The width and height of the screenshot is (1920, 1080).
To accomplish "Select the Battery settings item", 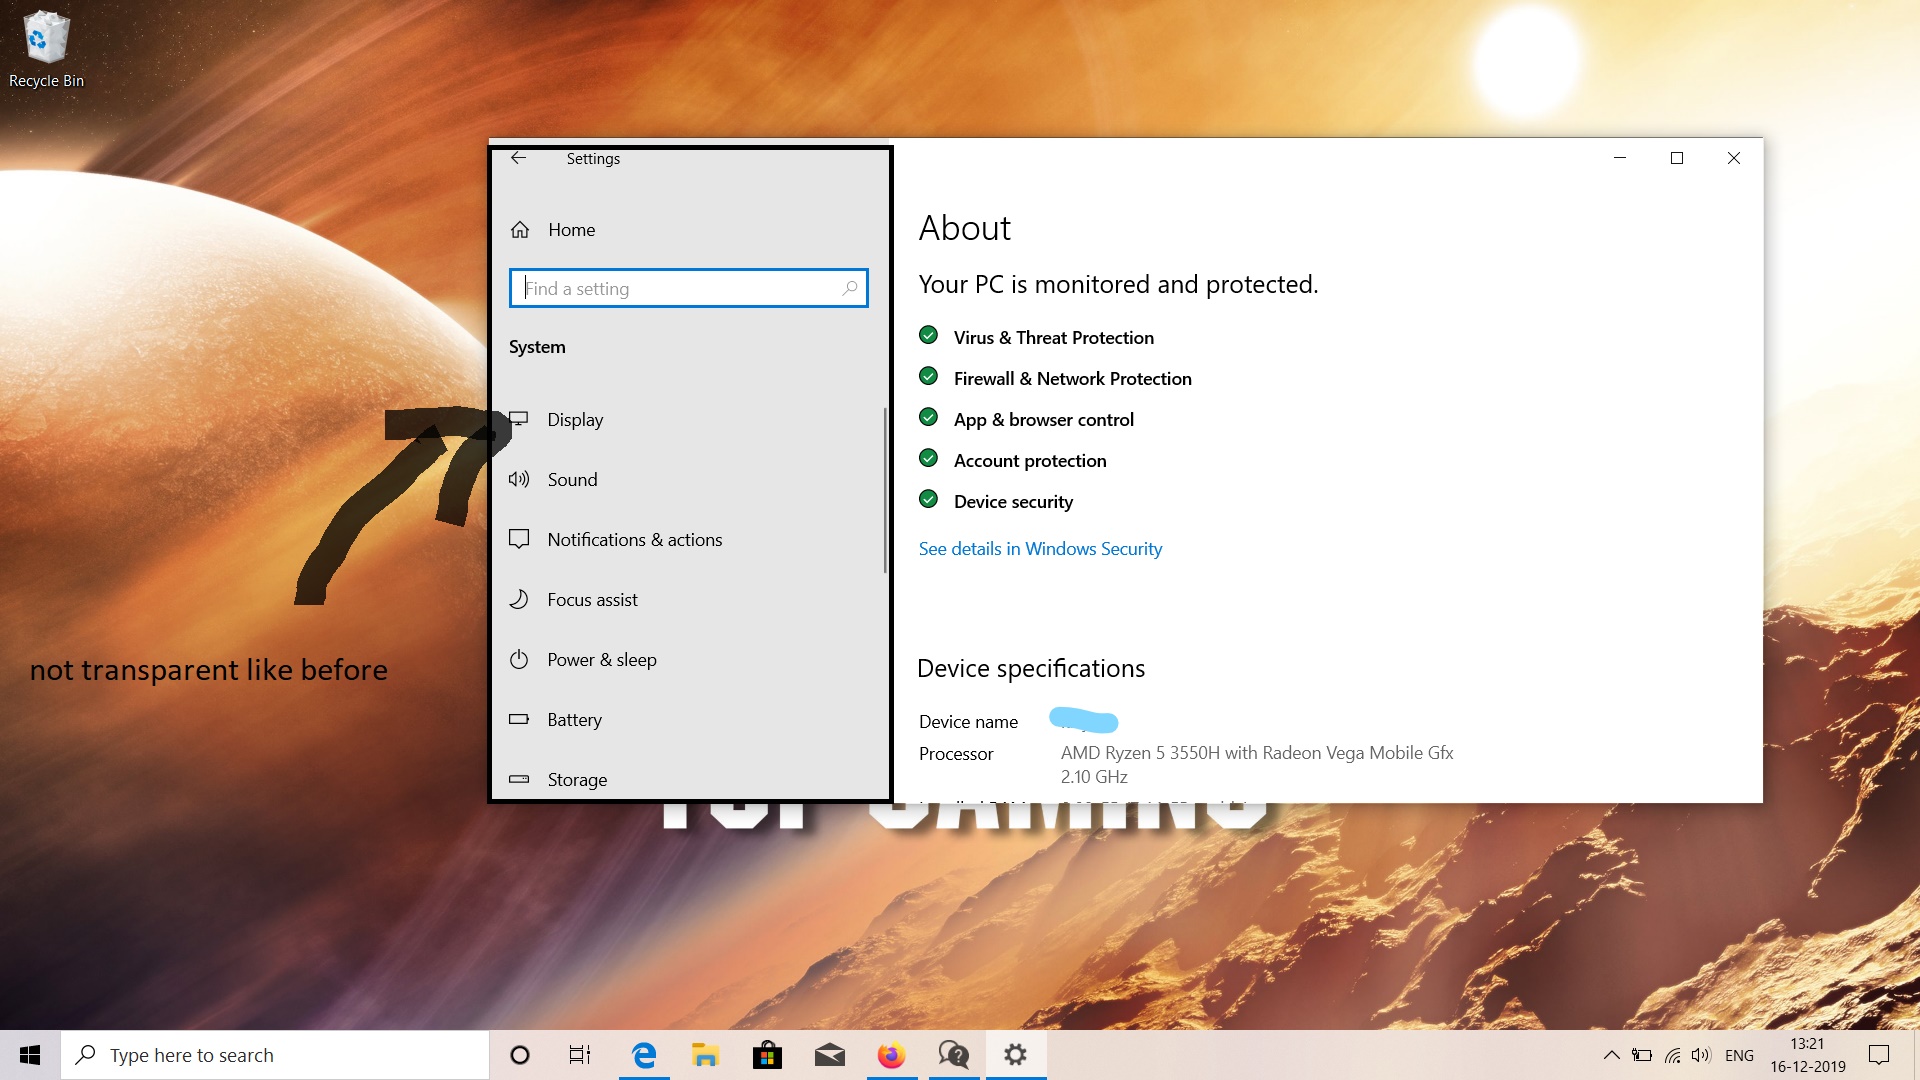I will [574, 720].
